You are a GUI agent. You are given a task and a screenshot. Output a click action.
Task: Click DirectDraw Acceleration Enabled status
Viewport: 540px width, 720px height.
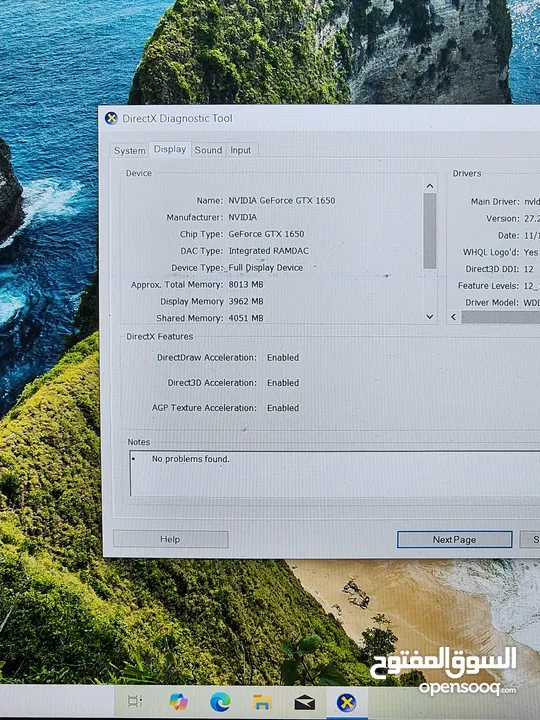[x=283, y=358]
